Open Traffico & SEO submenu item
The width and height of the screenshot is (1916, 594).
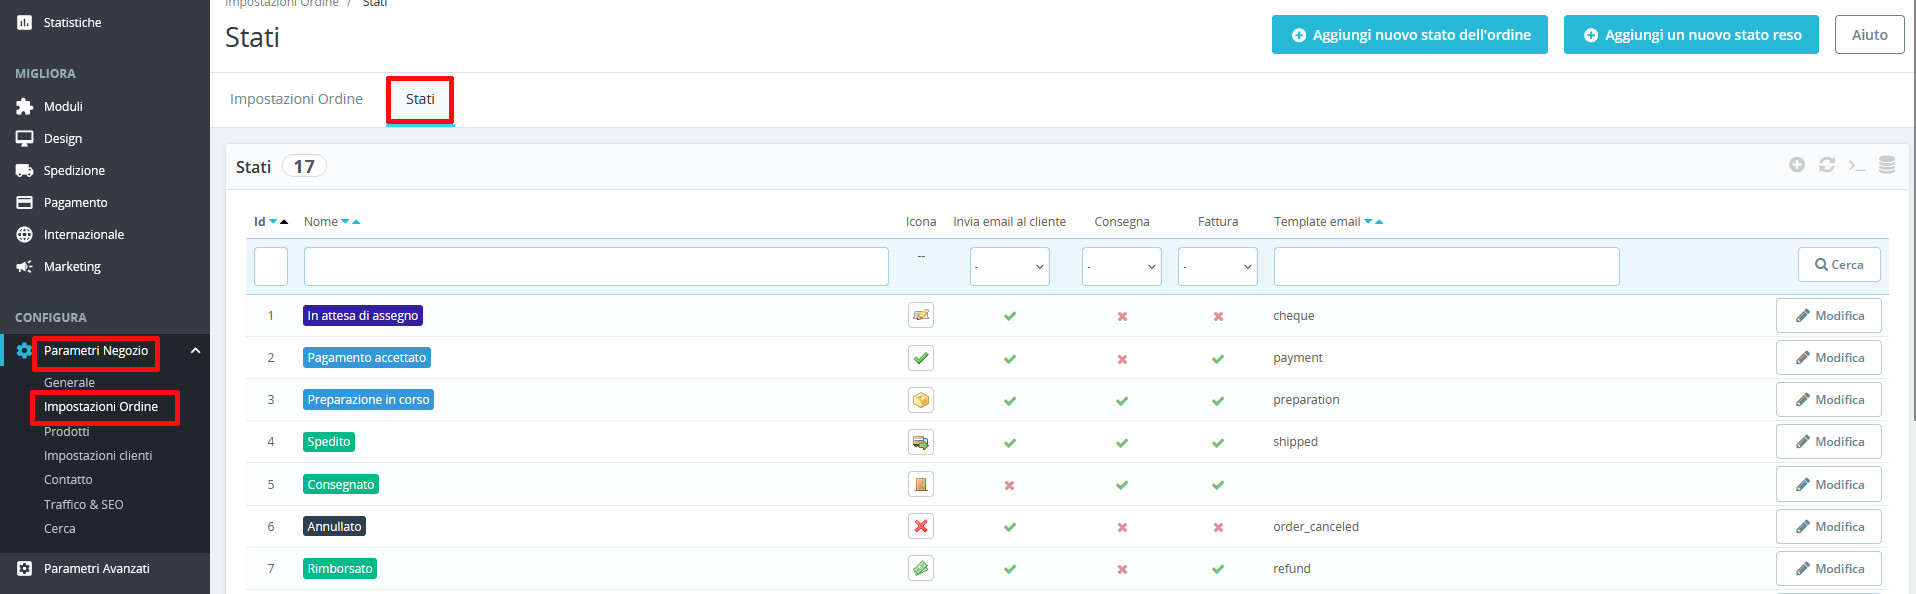(x=84, y=504)
